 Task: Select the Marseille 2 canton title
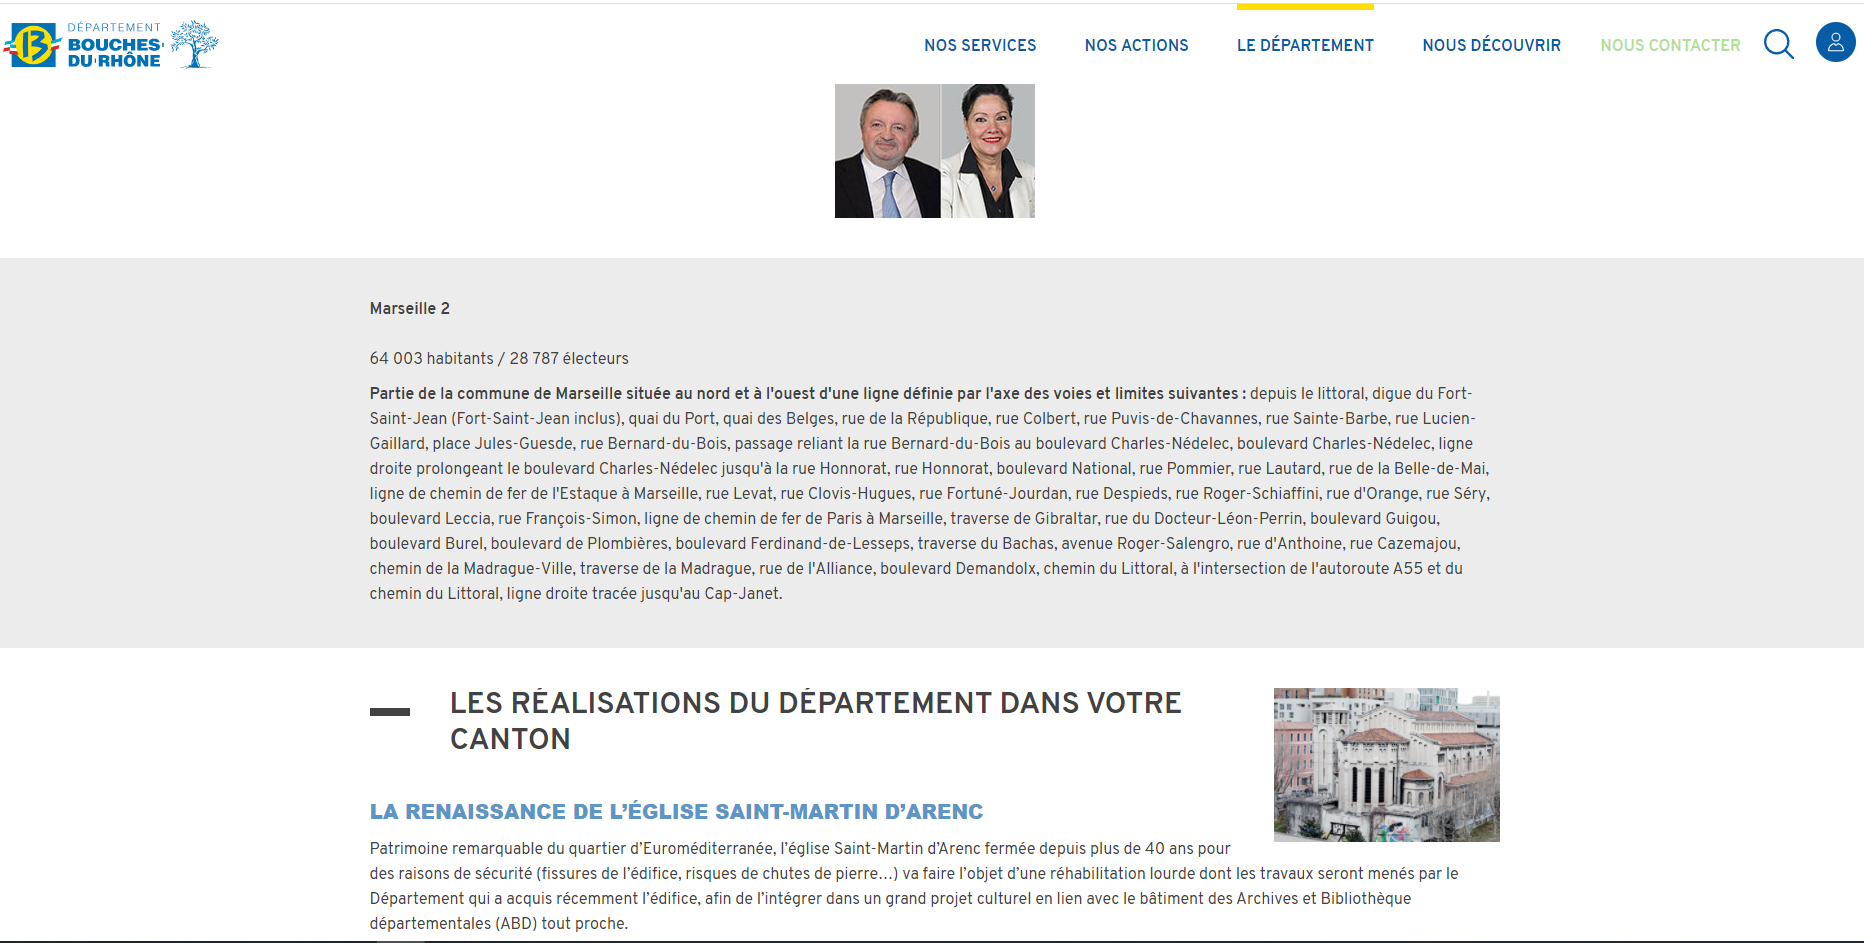(410, 308)
